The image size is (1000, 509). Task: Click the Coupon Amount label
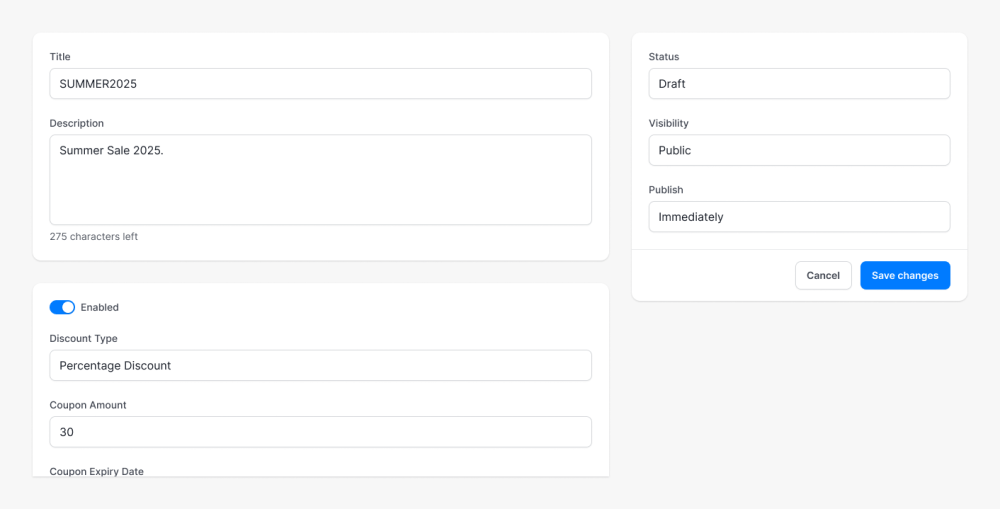pos(88,405)
